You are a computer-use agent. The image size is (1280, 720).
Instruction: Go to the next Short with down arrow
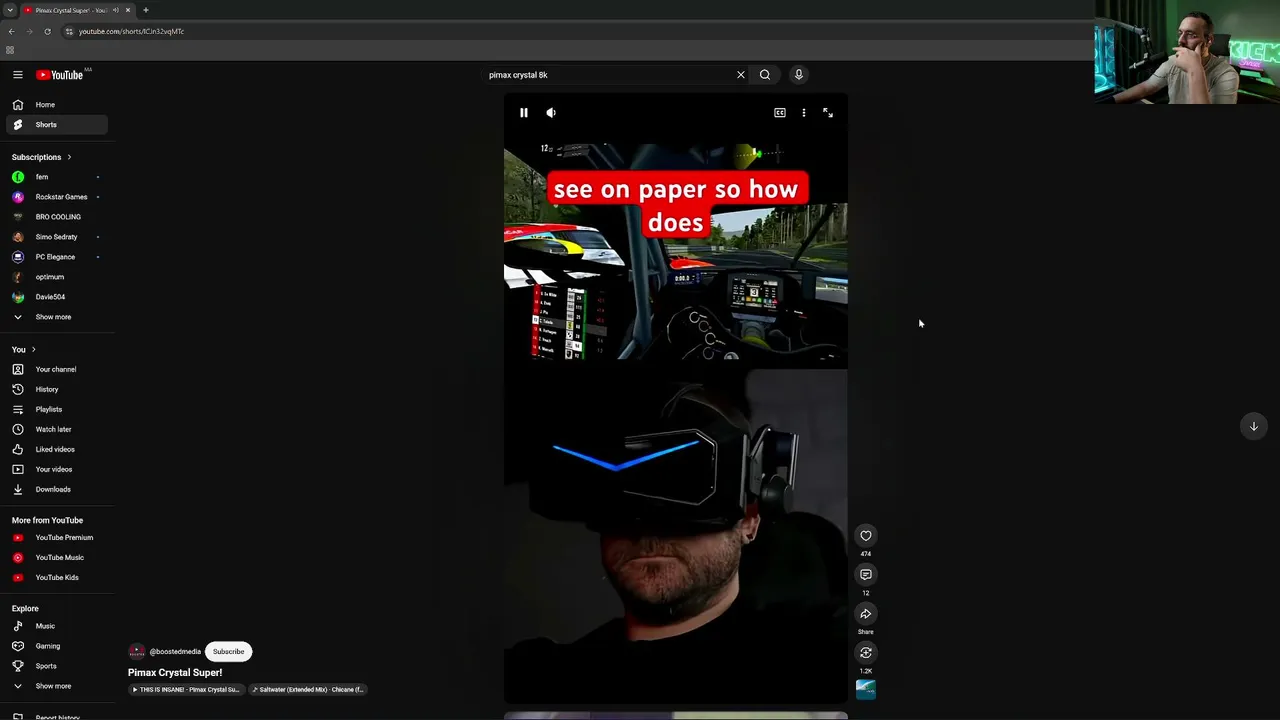pyautogui.click(x=1254, y=427)
